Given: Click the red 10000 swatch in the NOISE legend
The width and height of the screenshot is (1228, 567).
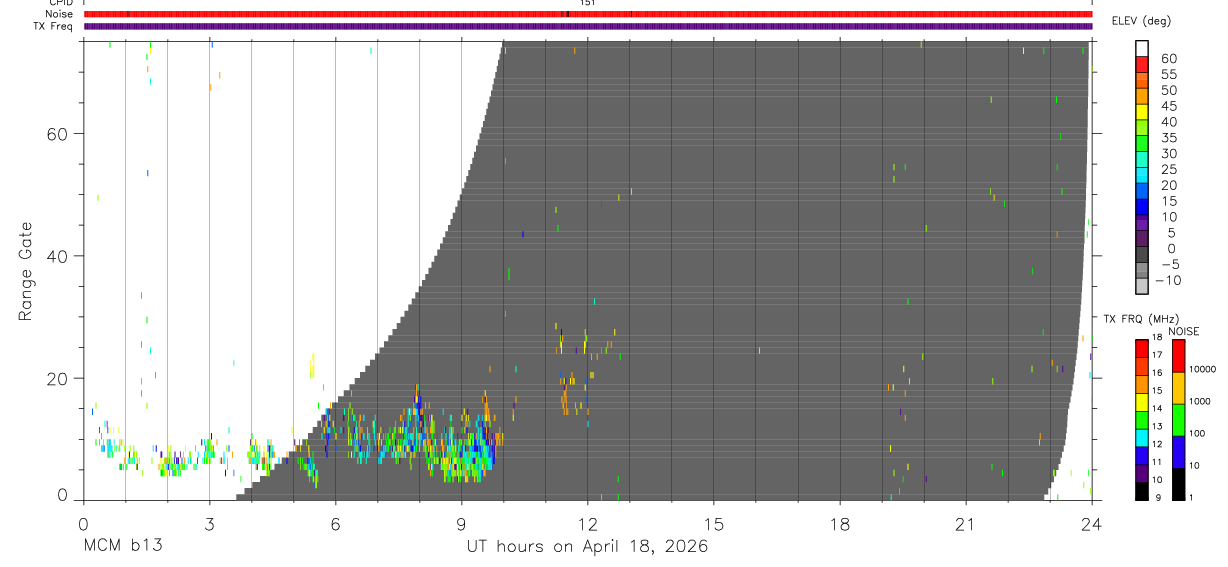Looking at the screenshot, I should [1179, 356].
